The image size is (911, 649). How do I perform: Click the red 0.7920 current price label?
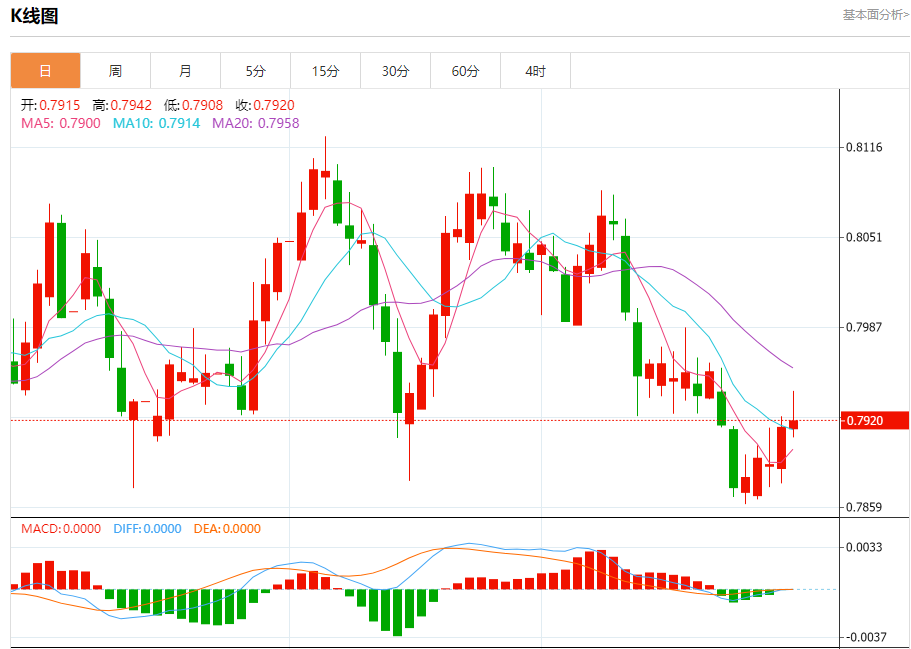click(x=874, y=420)
